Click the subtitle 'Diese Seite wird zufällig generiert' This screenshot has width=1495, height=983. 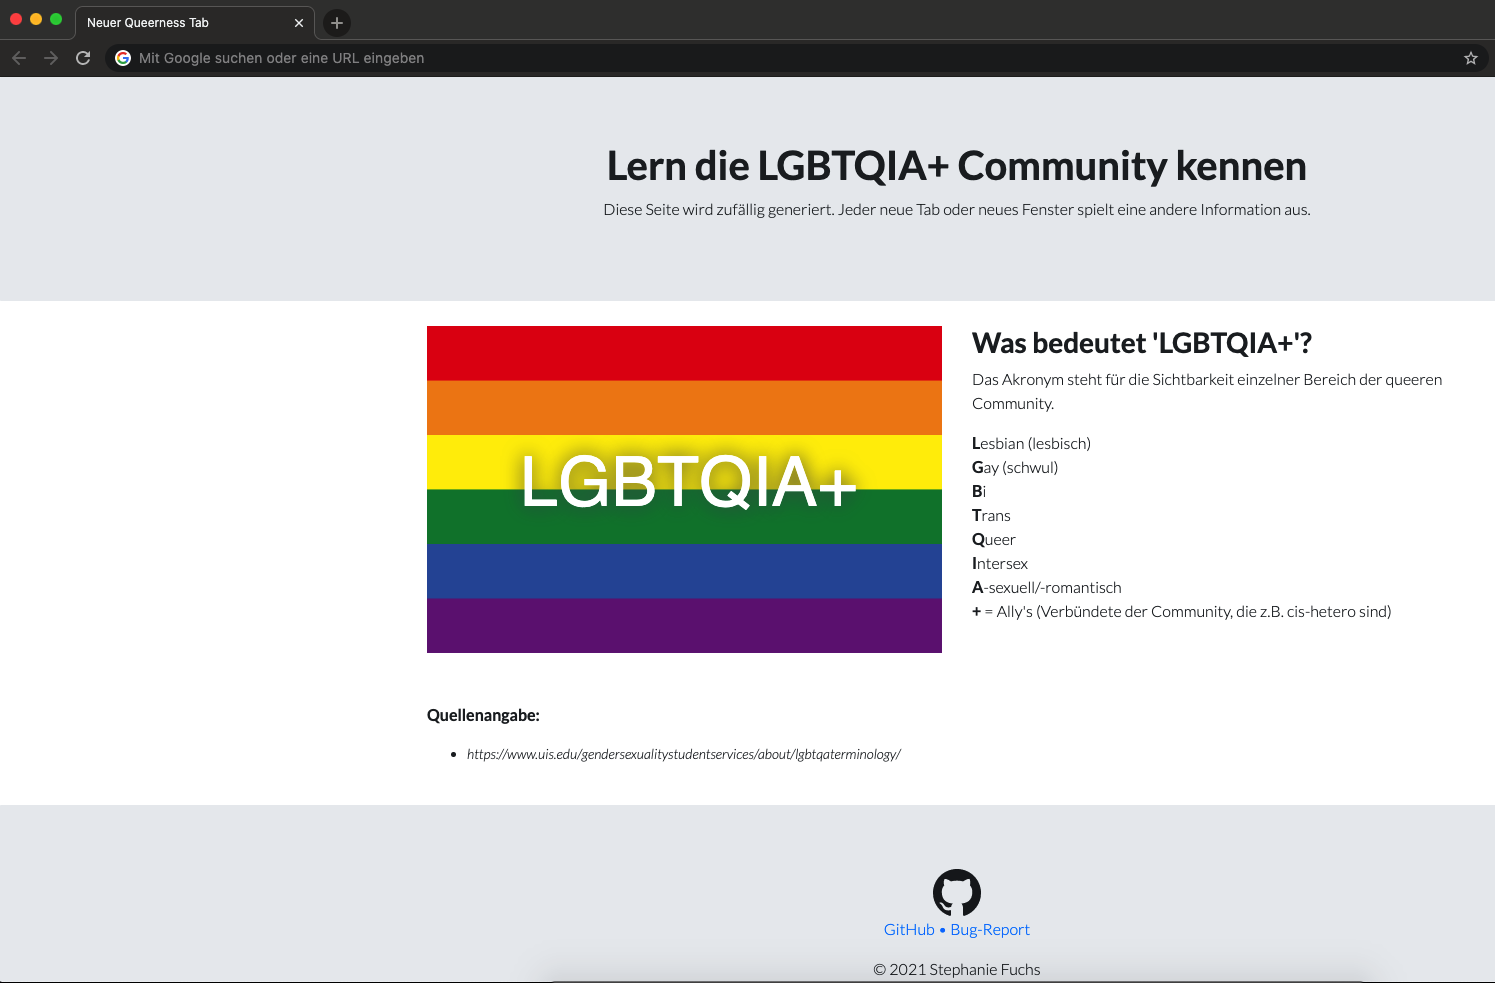click(957, 209)
